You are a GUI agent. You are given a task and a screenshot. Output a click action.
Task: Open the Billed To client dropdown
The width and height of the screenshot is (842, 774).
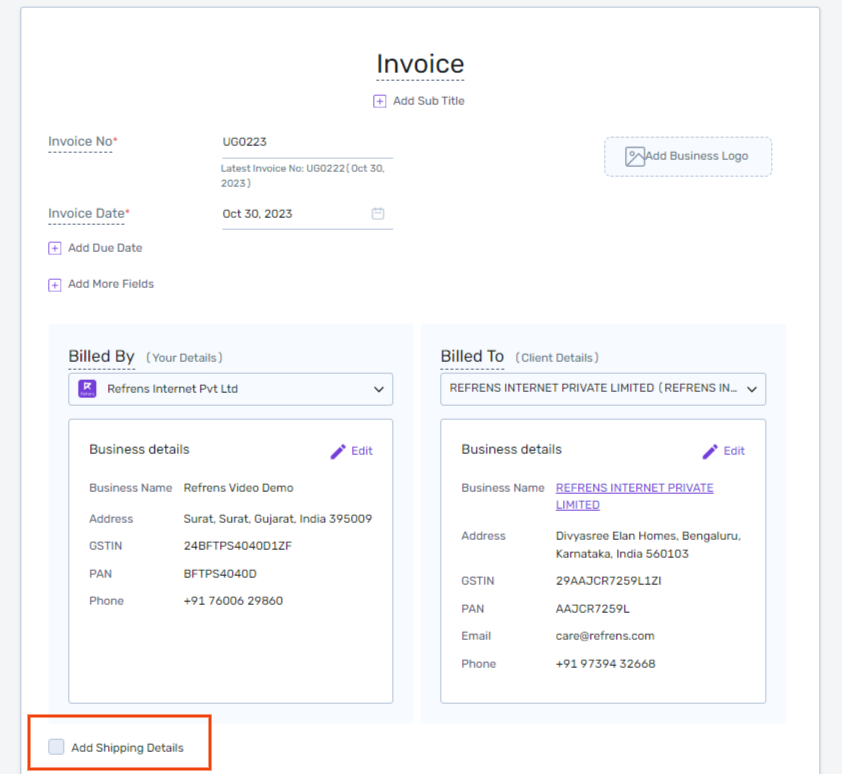coord(603,389)
